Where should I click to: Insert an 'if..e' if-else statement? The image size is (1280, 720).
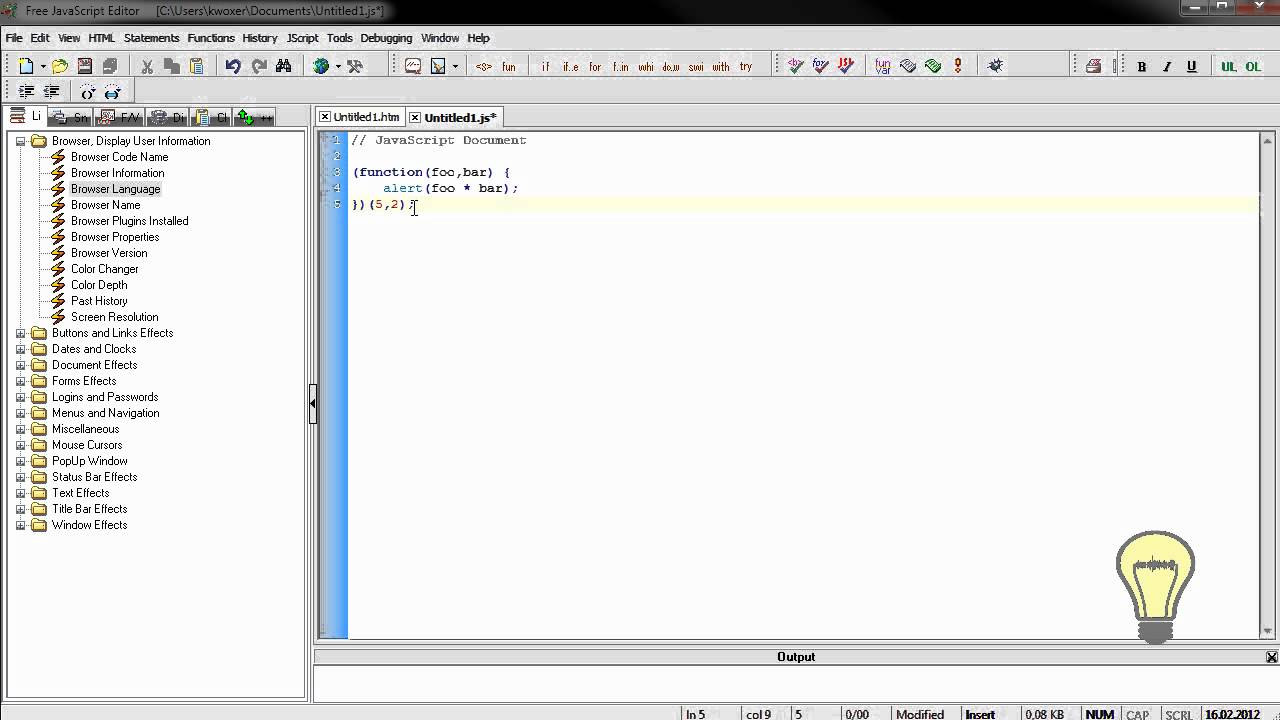[570, 67]
